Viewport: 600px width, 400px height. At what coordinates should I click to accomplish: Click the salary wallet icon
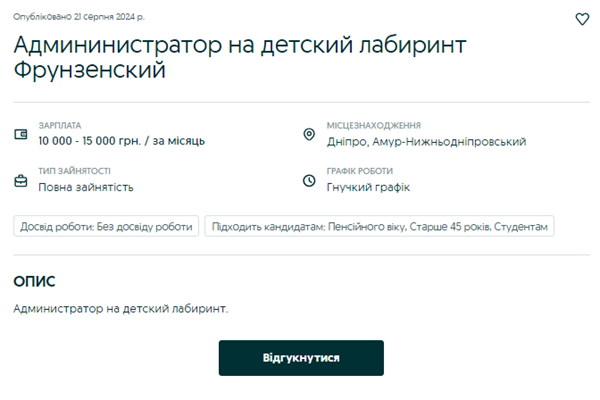20,134
